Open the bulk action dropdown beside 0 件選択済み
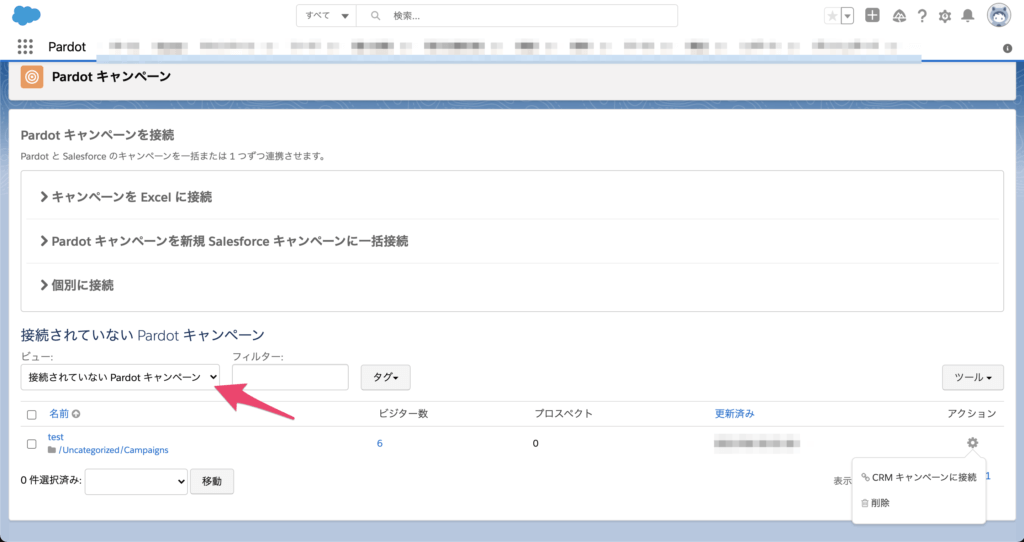 [136, 481]
